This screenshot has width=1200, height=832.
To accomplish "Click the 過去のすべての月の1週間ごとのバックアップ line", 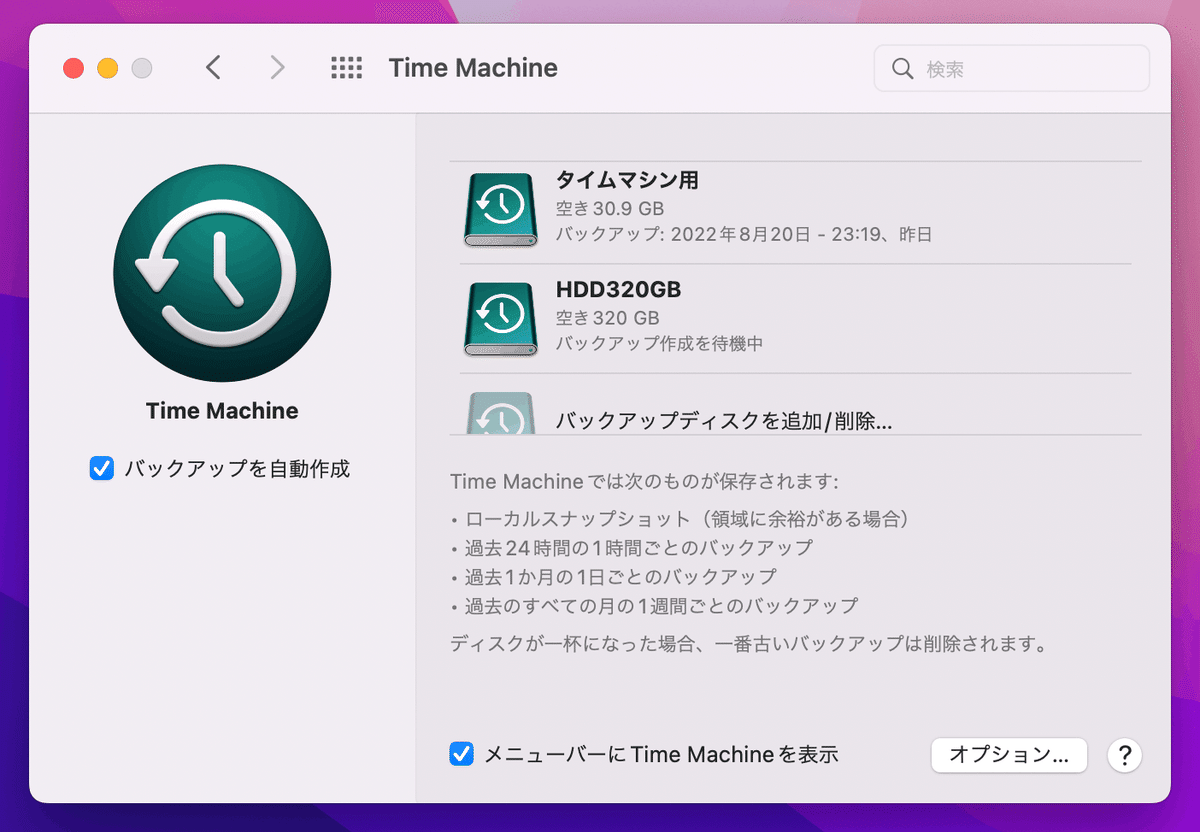I will 655,606.
